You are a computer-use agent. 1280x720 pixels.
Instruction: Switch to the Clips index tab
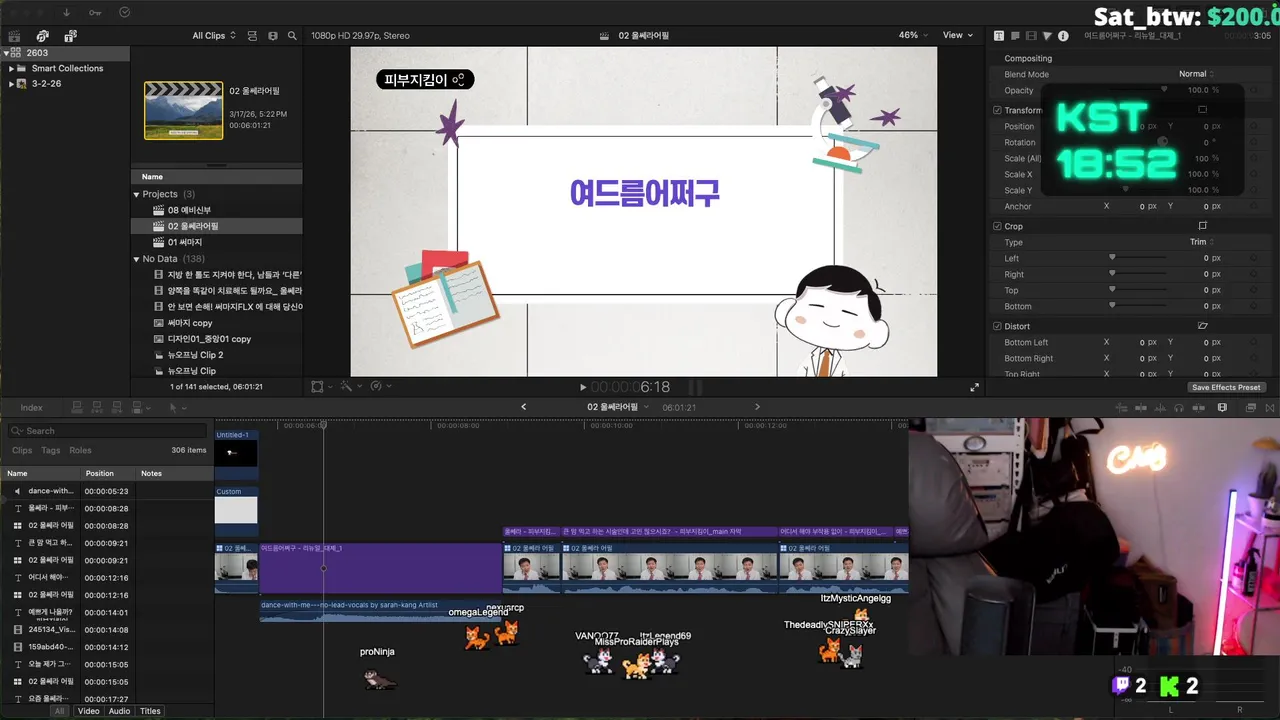point(22,450)
